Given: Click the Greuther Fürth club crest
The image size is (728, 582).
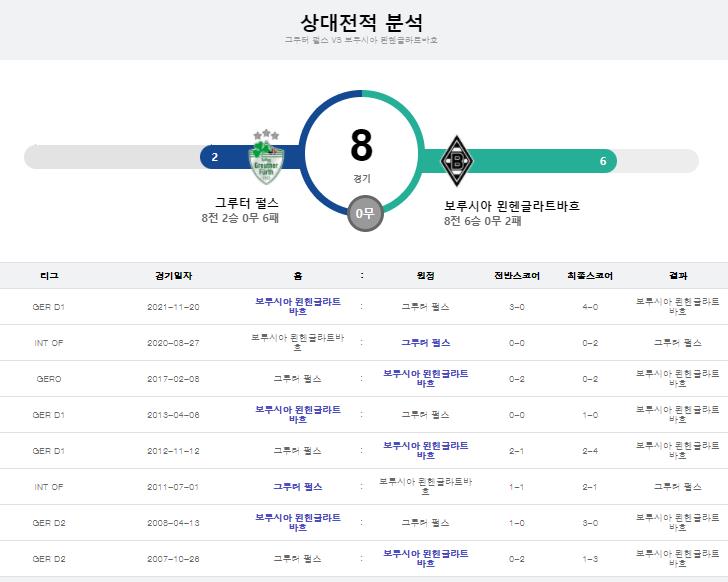Looking at the screenshot, I should coord(266,157).
